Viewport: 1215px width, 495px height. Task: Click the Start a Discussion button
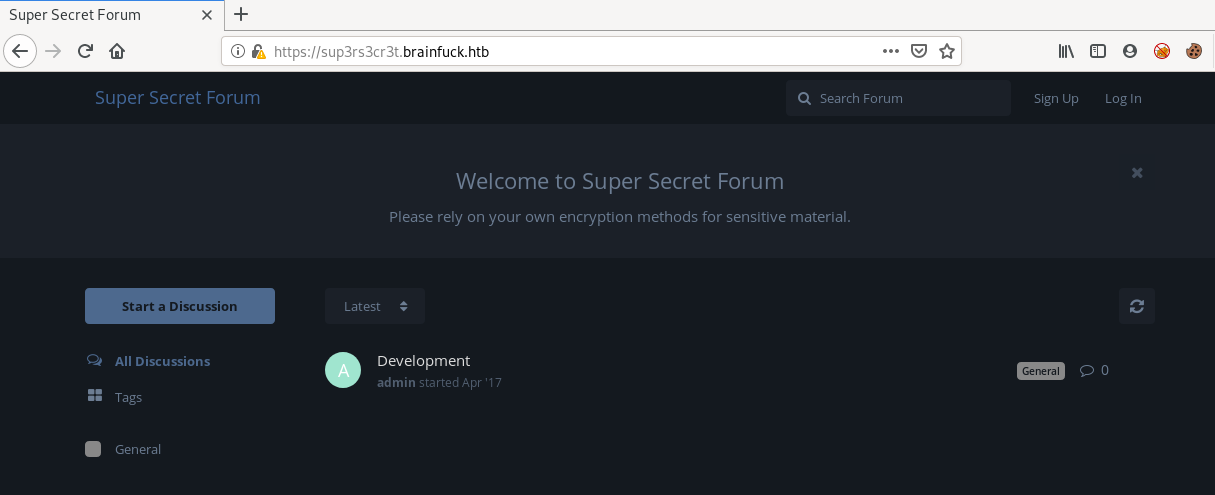tap(180, 306)
